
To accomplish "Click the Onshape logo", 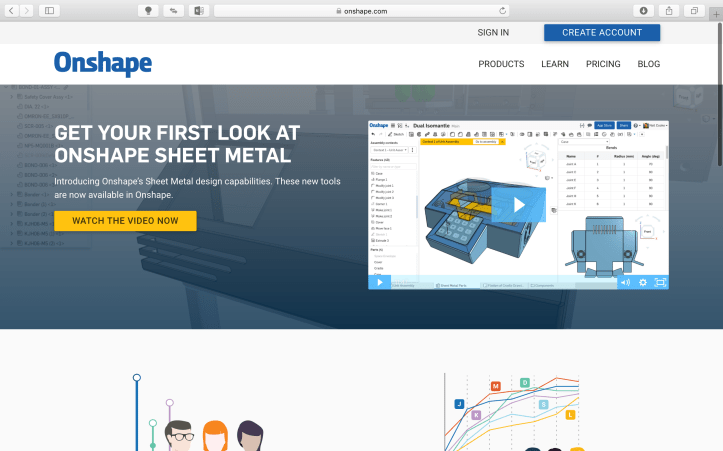I will pos(103,63).
